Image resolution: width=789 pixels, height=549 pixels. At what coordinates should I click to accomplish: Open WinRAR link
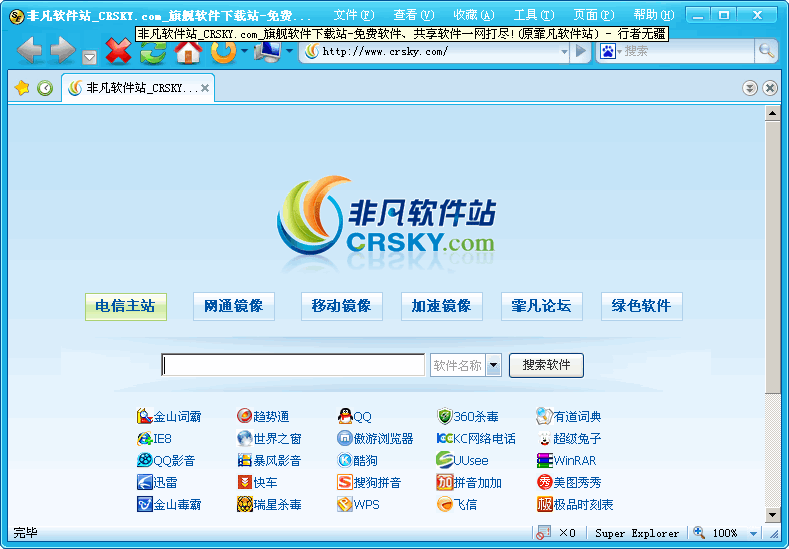tap(567, 460)
